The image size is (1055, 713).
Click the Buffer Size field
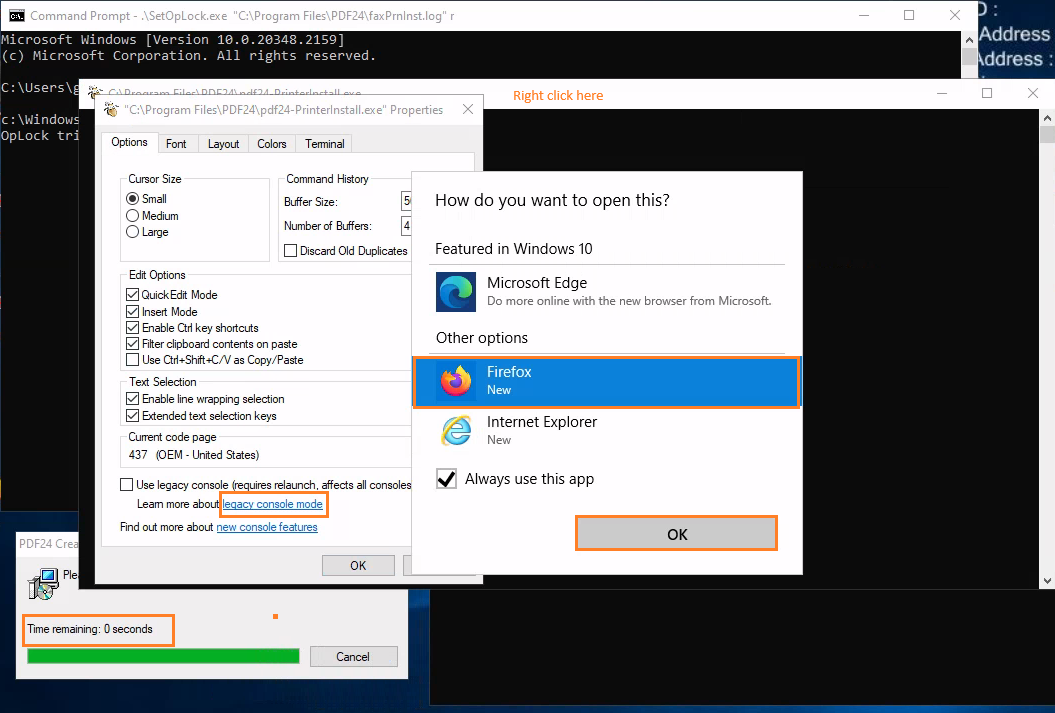point(406,201)
